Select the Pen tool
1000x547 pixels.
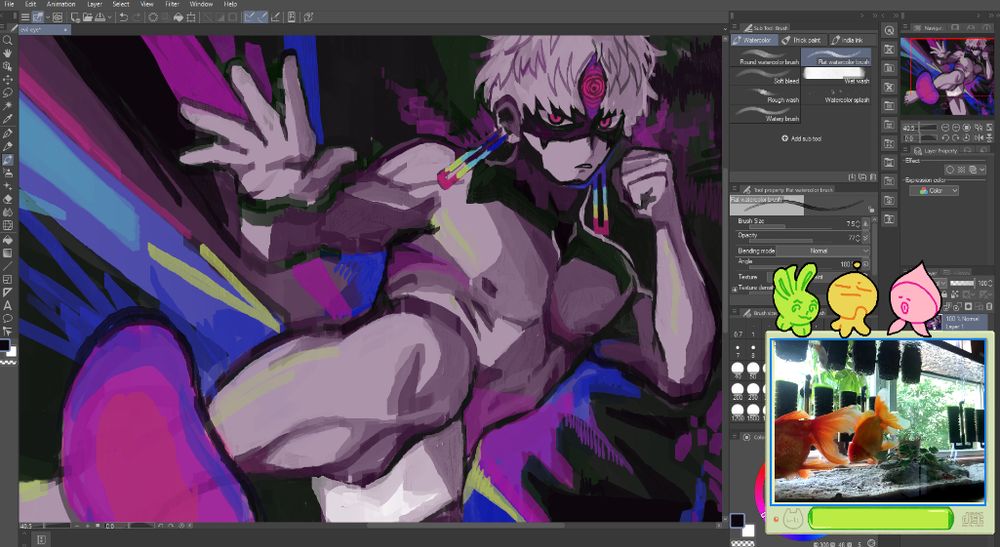click(8, 133)
